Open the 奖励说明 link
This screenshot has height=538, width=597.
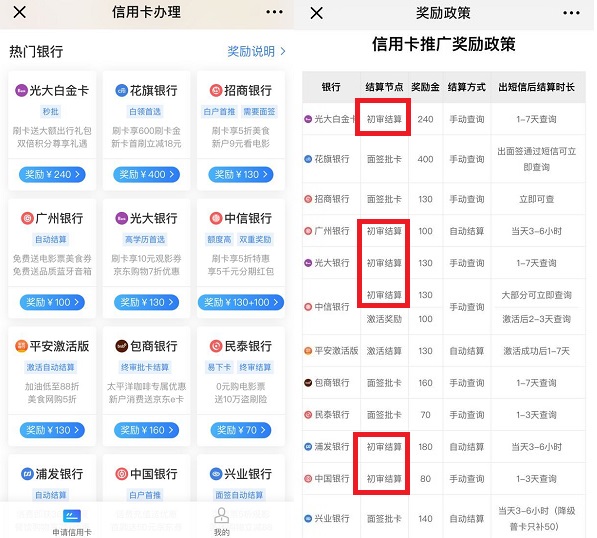click(x=256, y=51)
